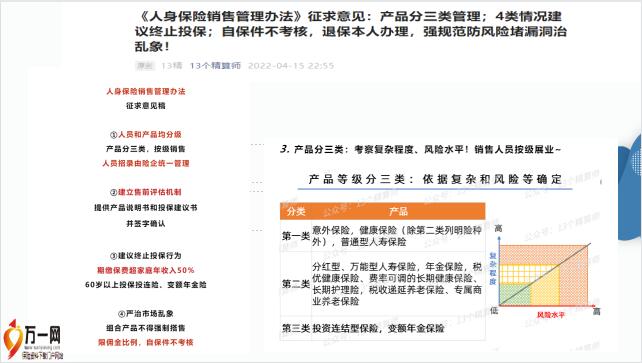This screenshot has width=642, height=363.
Task: Click the 原创 tag badge
Action: (x=145, y=65)
